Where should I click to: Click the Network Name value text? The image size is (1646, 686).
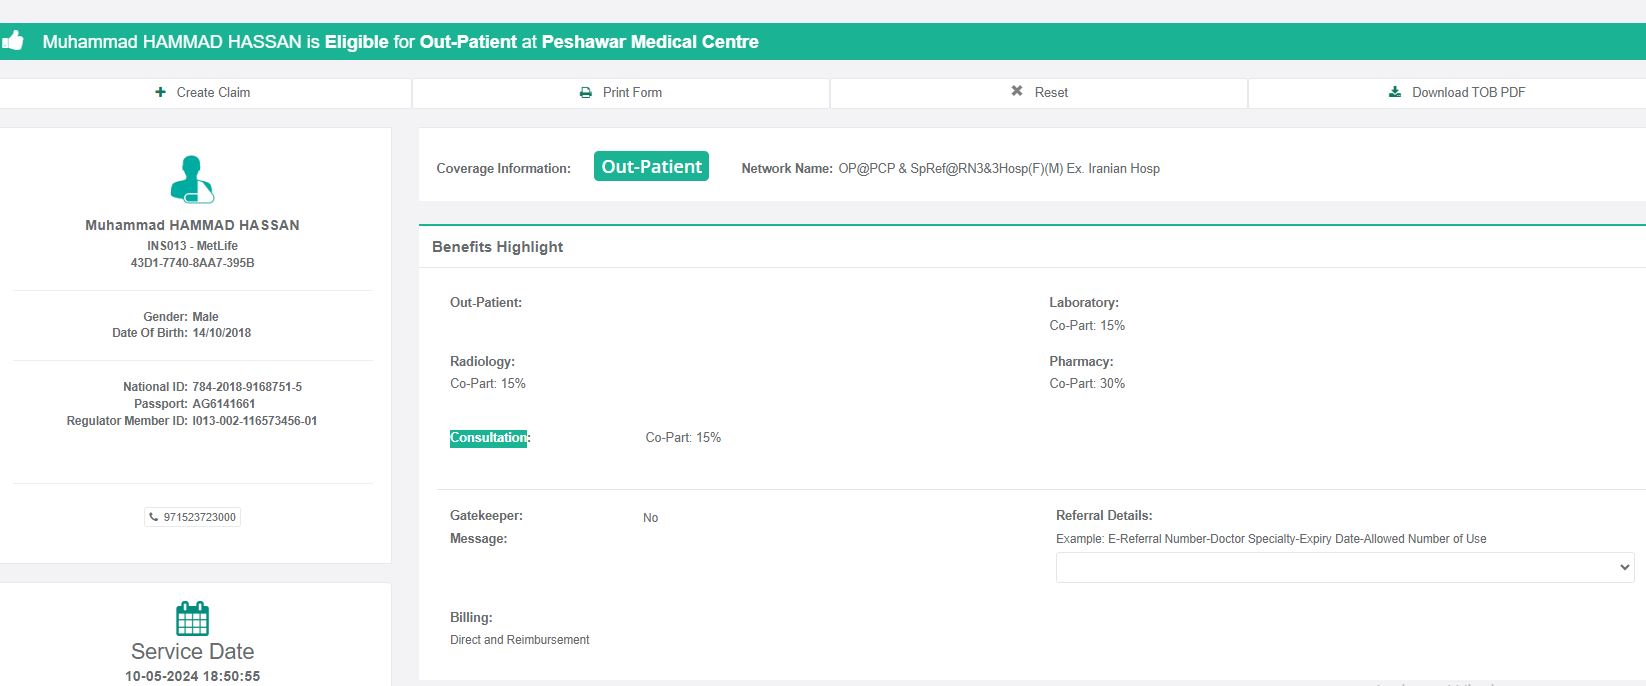[999, 168]
